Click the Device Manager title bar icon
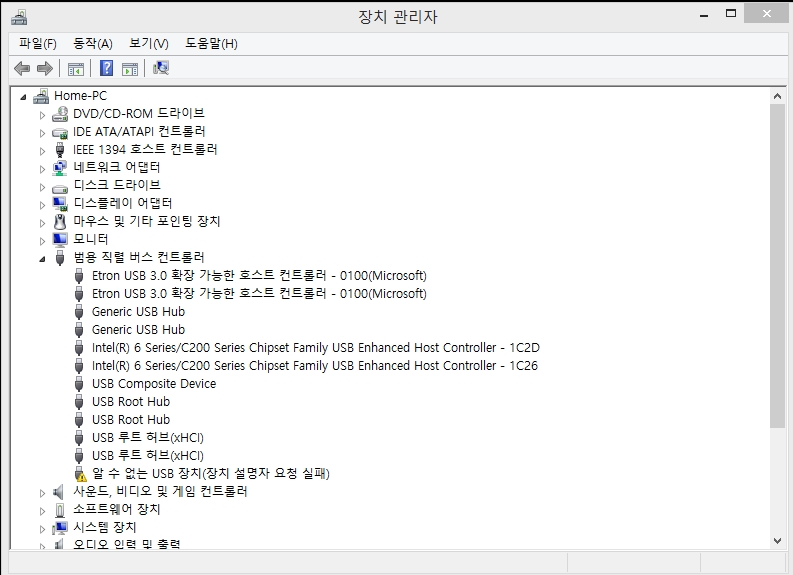Image resolution: width=793 pixels, height=575 pixels. (x=19, y=17)
